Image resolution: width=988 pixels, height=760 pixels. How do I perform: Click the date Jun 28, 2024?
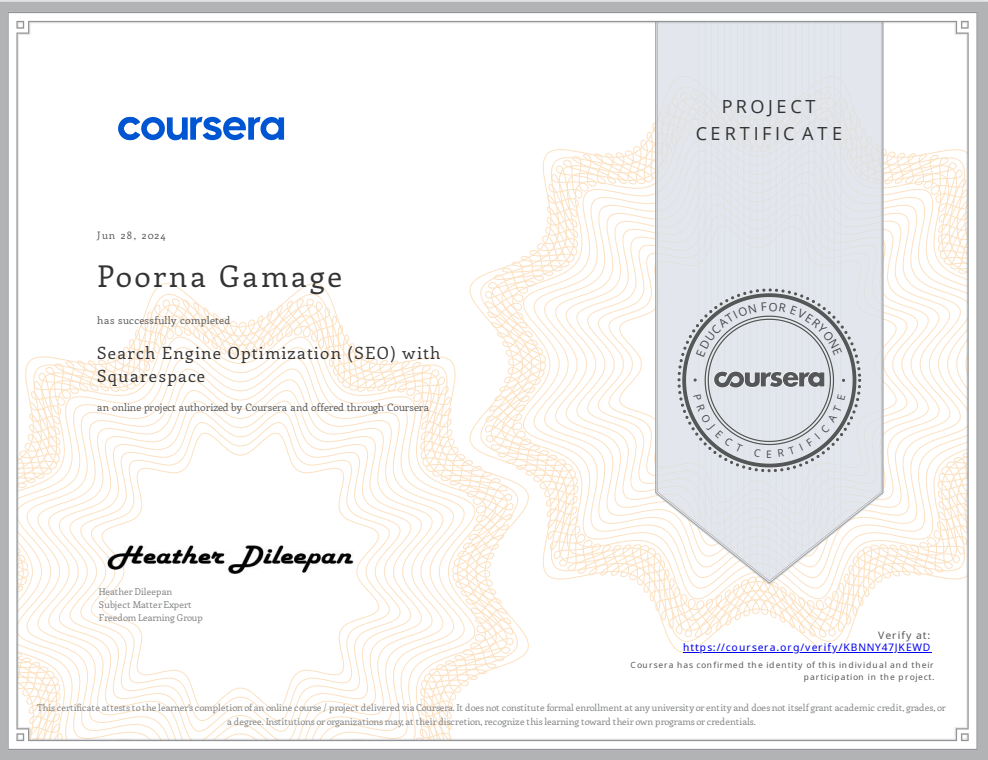(131, 236)
